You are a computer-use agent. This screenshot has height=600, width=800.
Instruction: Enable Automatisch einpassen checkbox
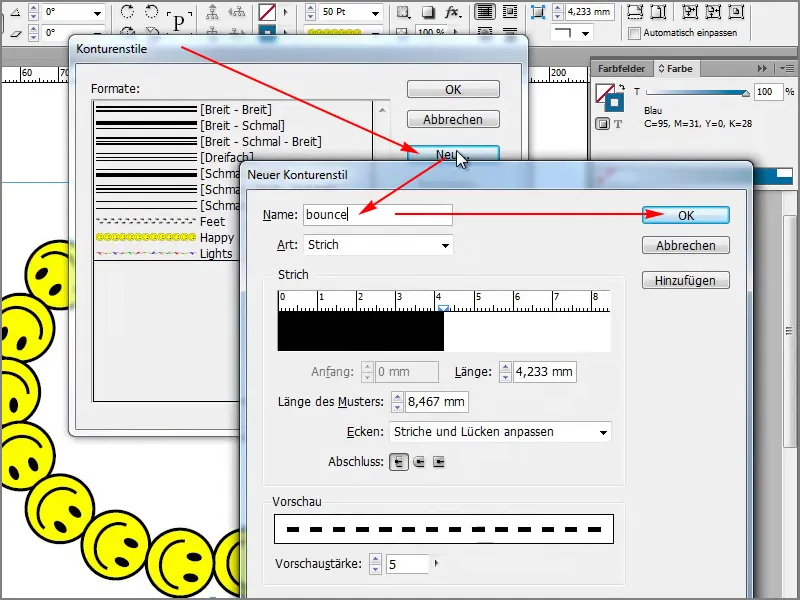click(x=634, y=33)
